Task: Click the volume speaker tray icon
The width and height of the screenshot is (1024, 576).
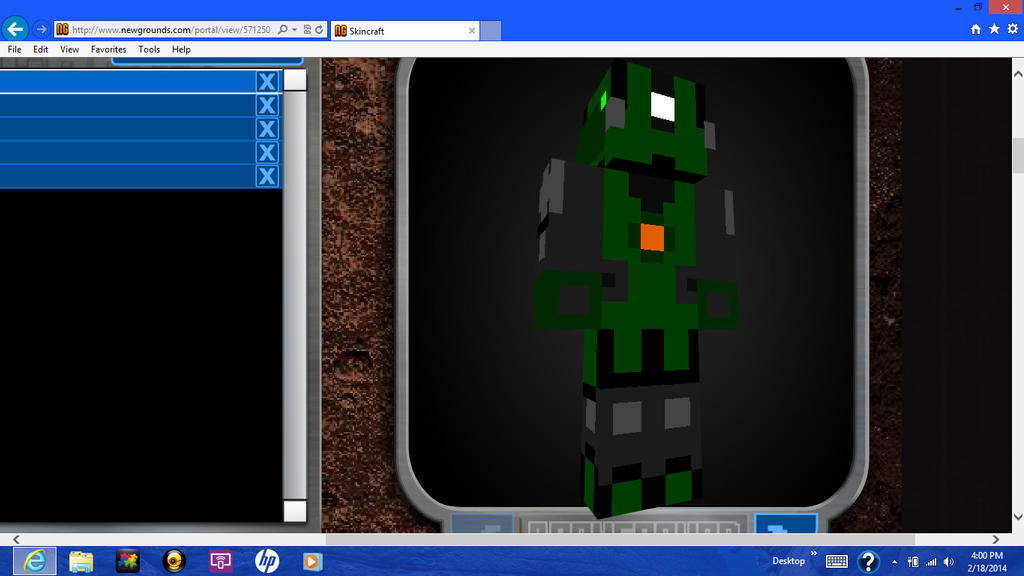Action: tap(949, 562)
